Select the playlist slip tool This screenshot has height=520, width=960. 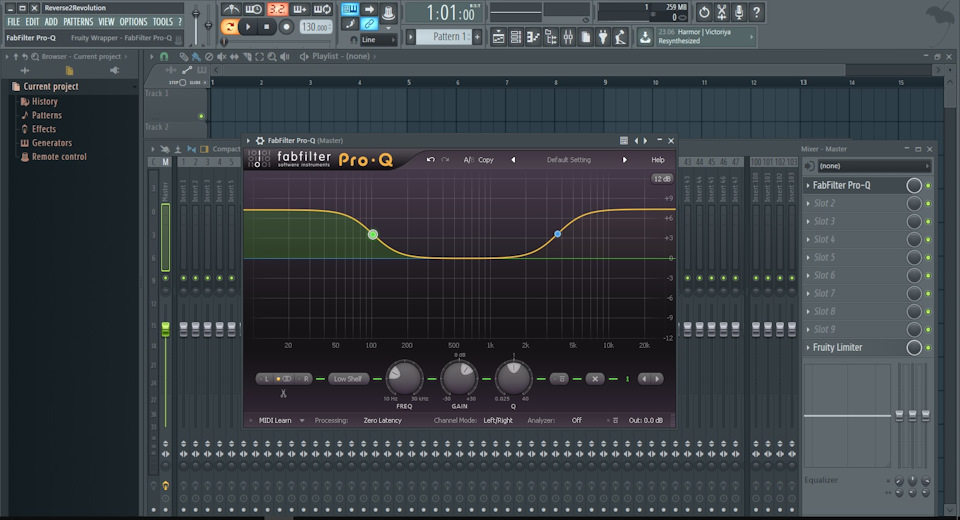point(234,56)
